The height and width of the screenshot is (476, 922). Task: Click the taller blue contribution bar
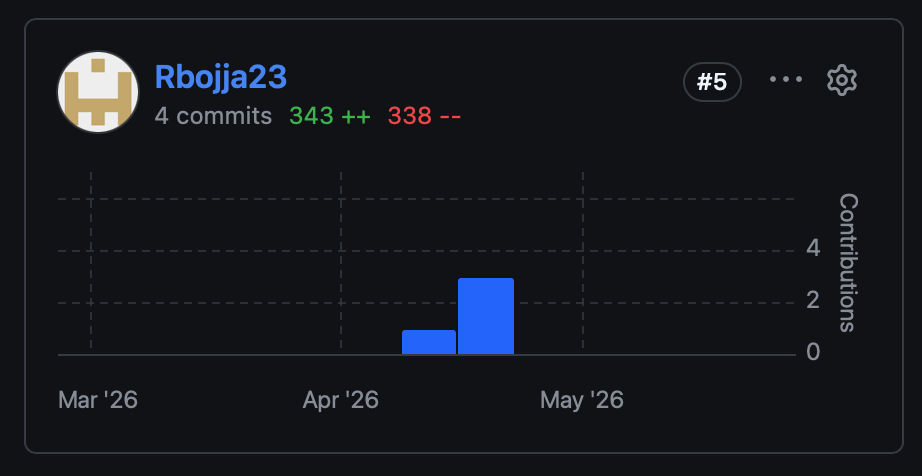(486, 316)
